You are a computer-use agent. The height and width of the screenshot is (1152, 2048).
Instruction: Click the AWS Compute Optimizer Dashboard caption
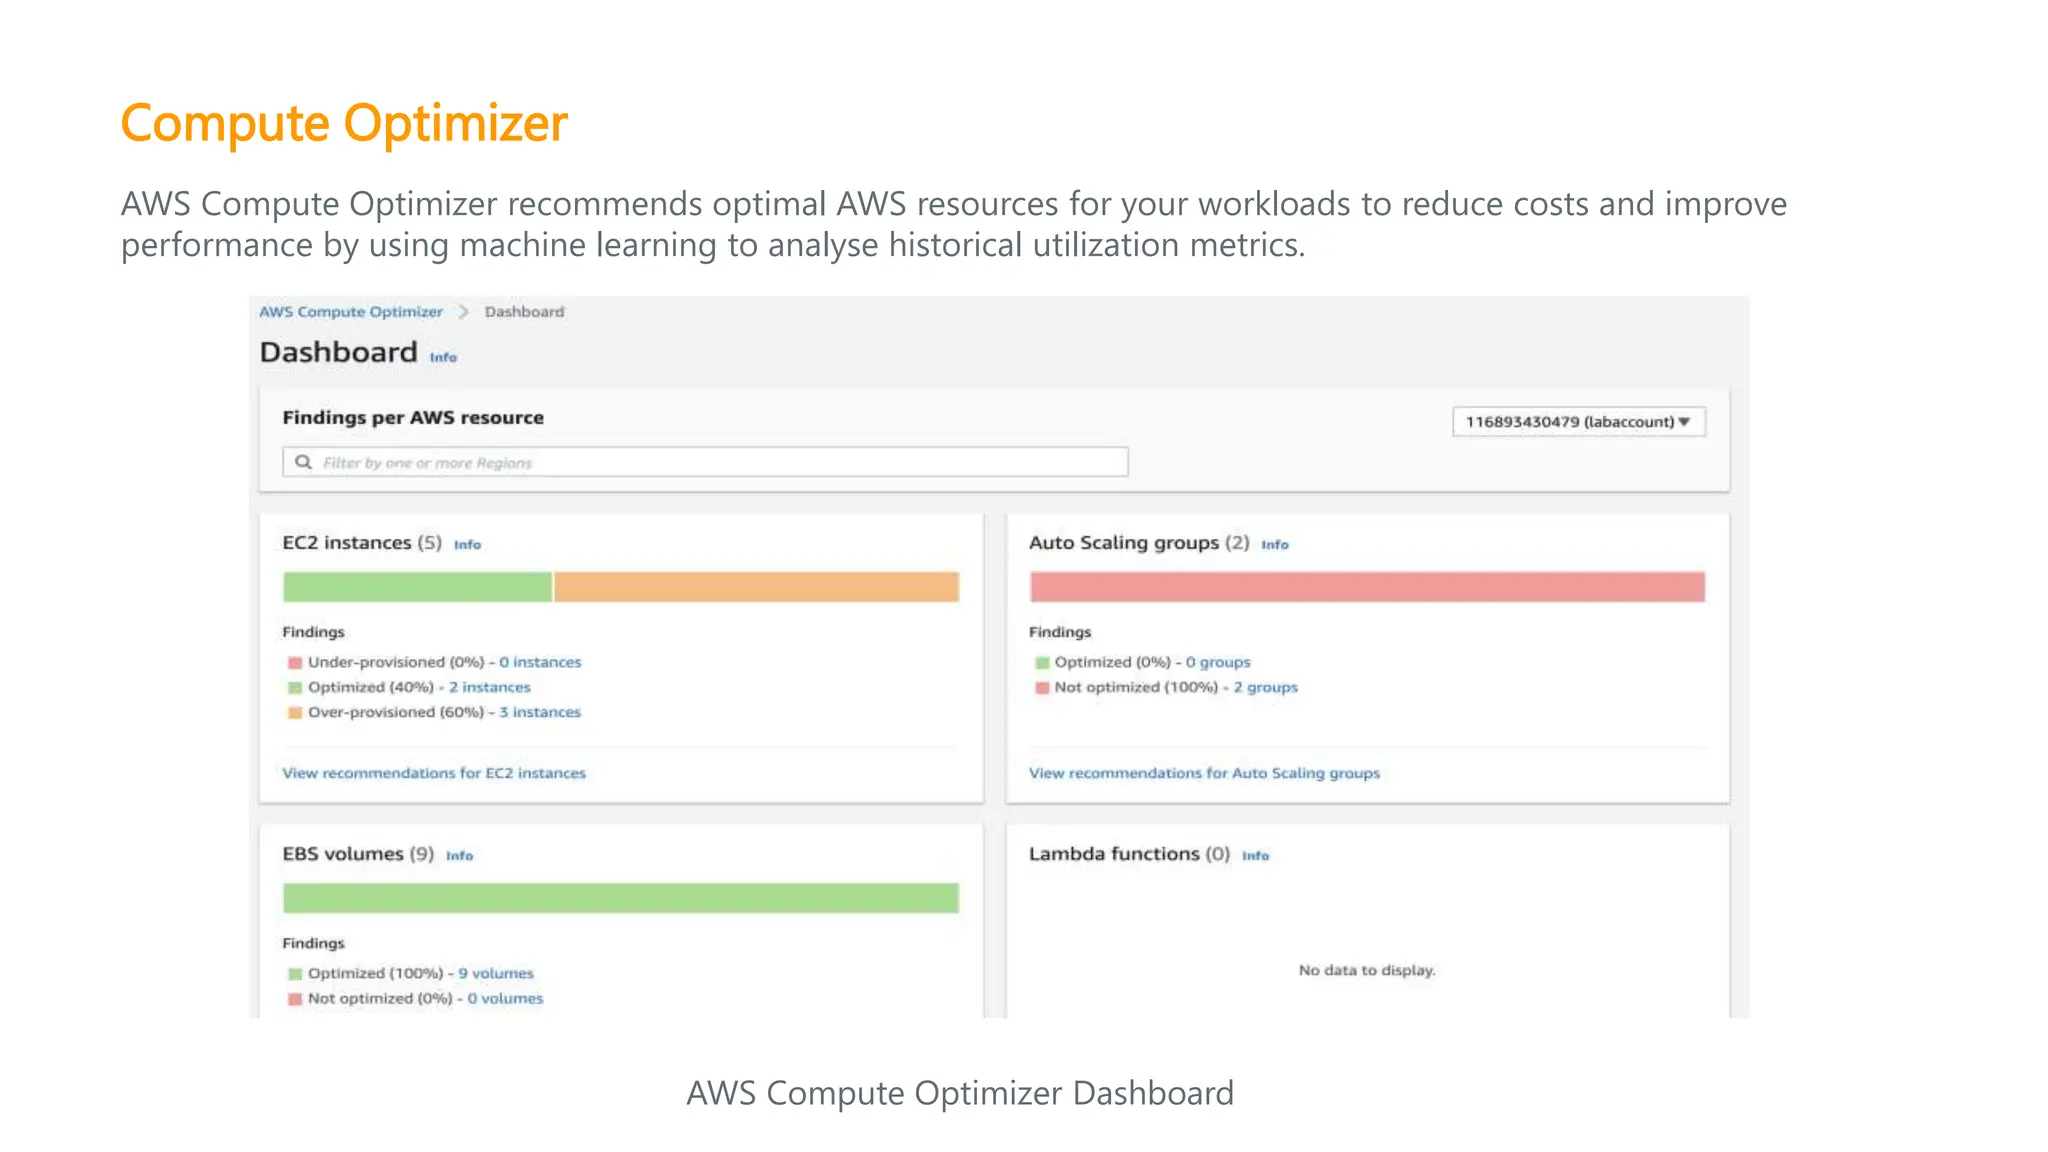[x=960, y=1093]
